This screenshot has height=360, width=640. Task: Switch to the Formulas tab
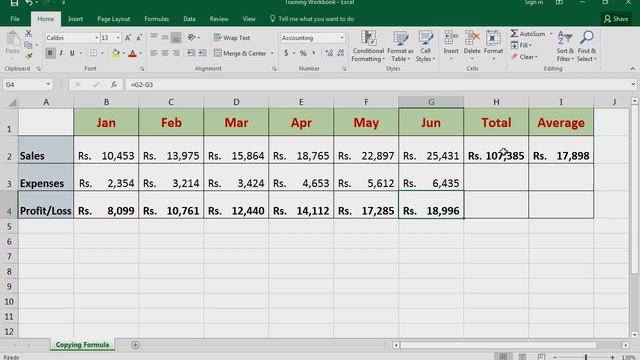tap(156, 19)
